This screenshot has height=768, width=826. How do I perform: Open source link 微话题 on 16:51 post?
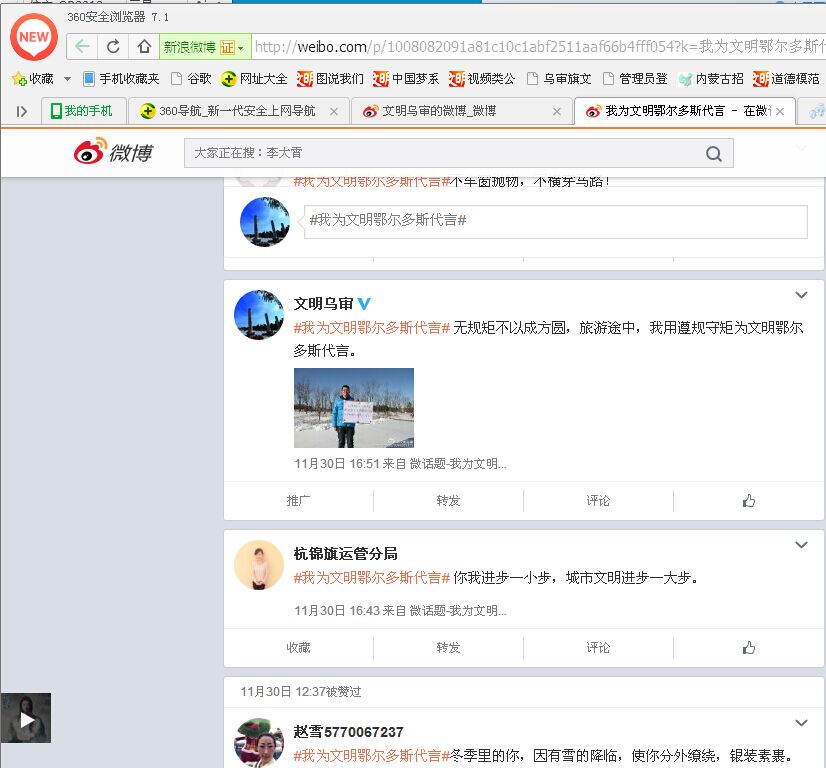(458, 464)
